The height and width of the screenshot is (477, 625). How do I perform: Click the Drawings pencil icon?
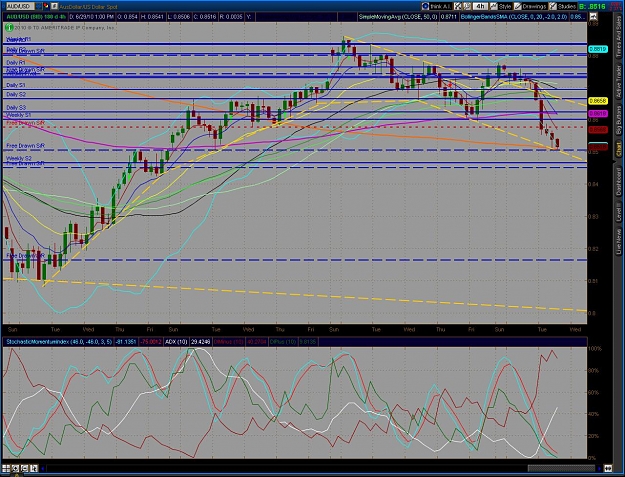(x=518, y=6)
